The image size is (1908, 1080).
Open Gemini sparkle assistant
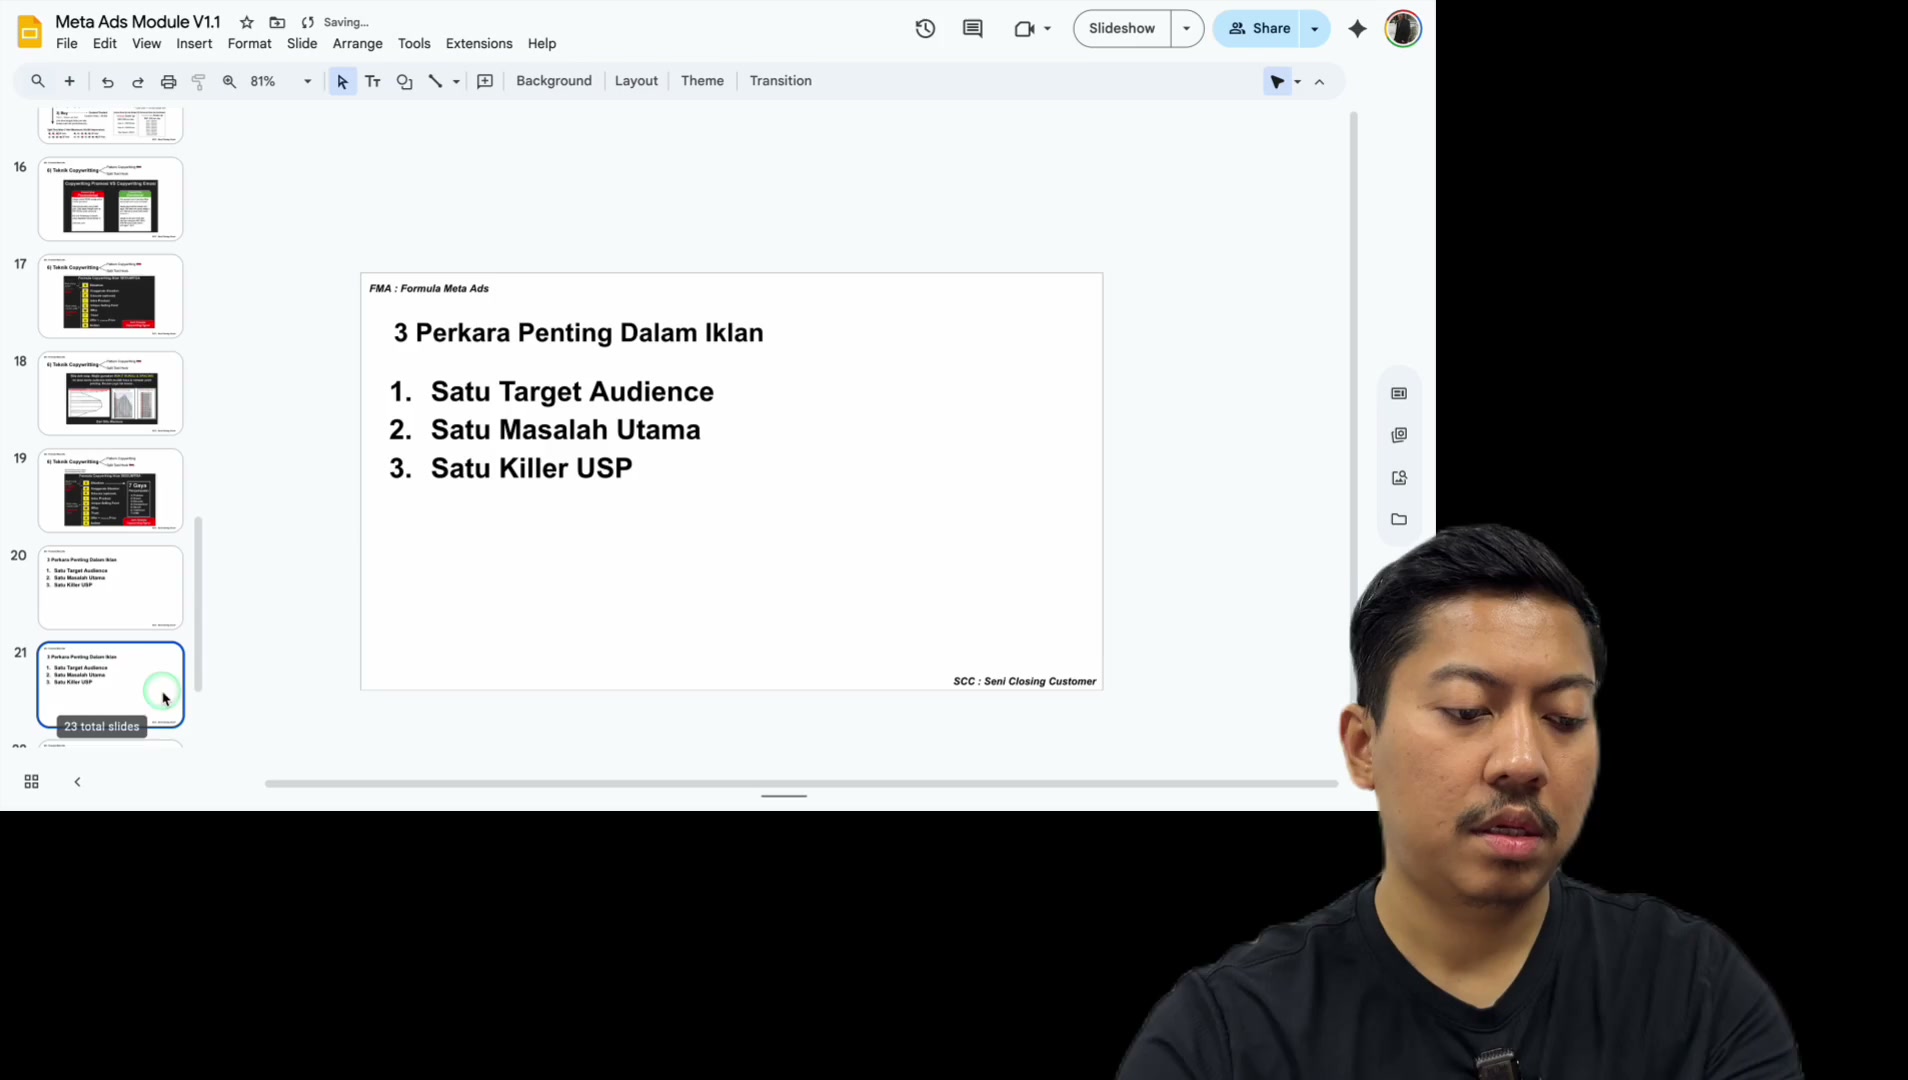pyautogui.click(x=1357, y=29)
